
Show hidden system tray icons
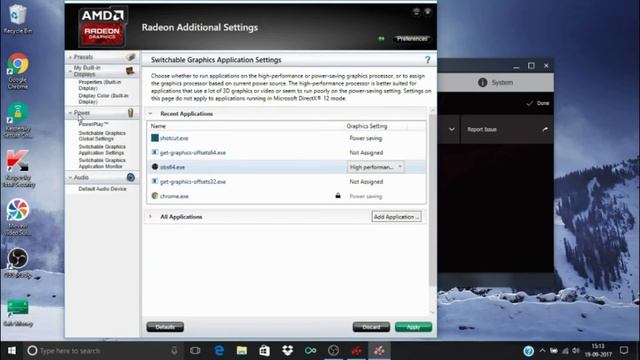click(542, 351)
